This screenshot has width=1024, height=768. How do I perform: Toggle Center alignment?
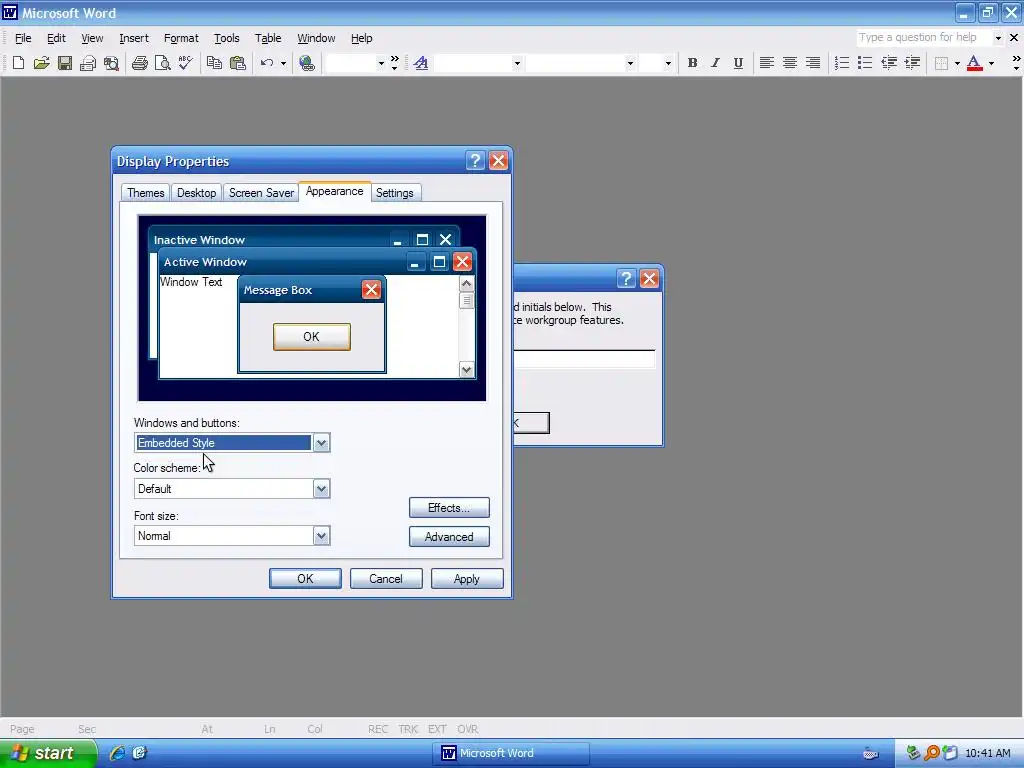click(790, 63)
